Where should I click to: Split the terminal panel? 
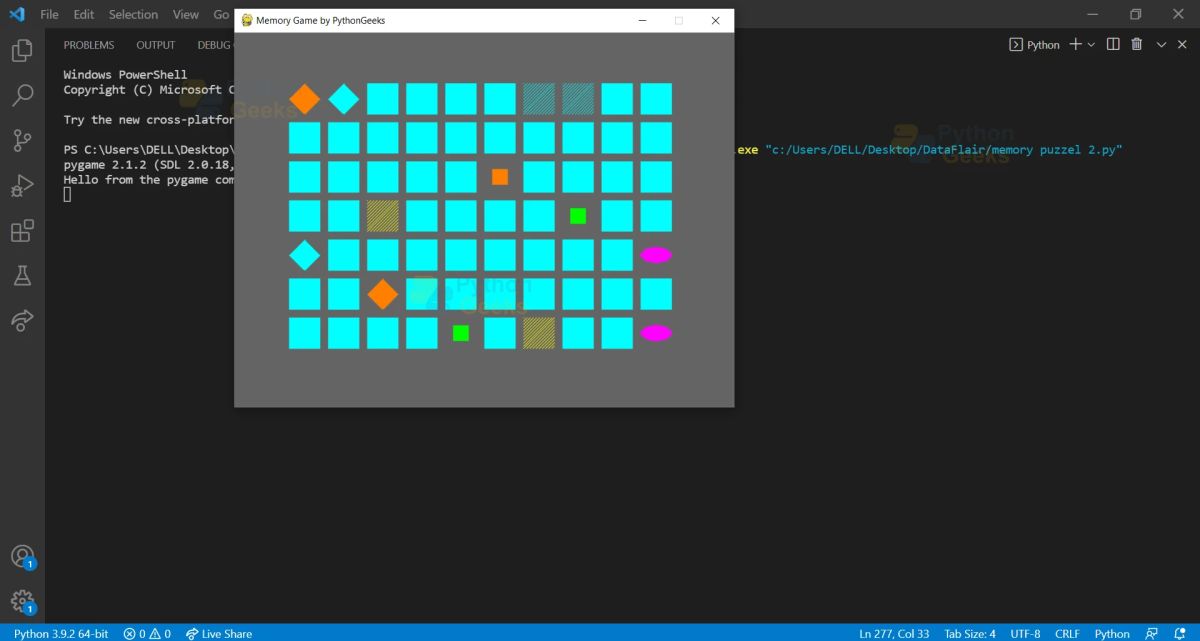(1113, 44)
